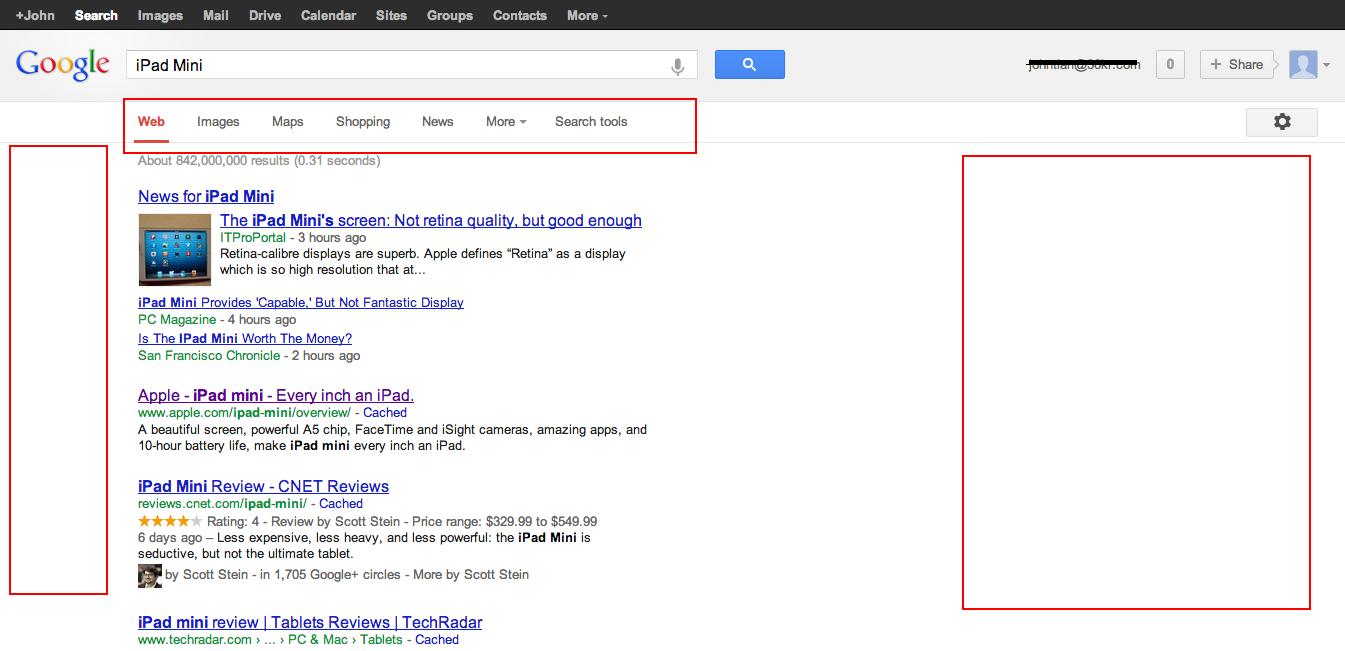1345x651 pixels.
Task: Select the Web results tab
Action: 151,122
